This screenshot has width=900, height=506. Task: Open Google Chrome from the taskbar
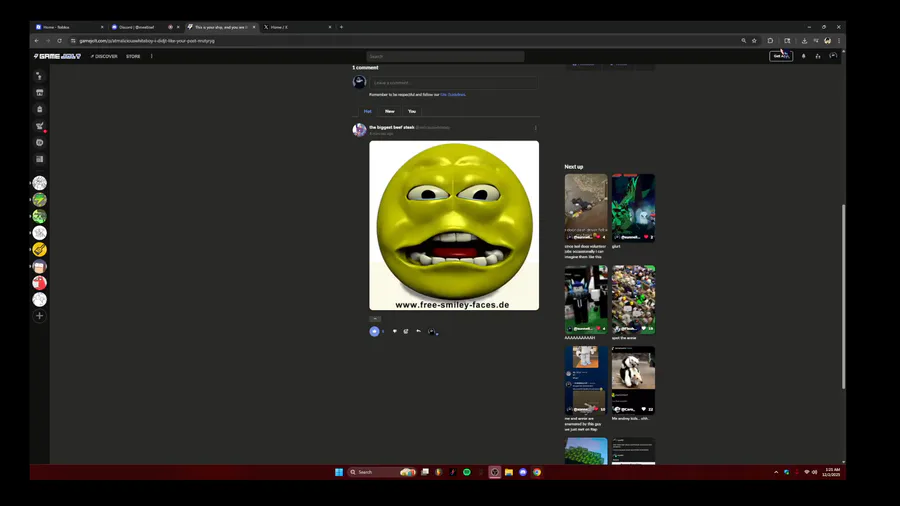[x=537, y=472]
